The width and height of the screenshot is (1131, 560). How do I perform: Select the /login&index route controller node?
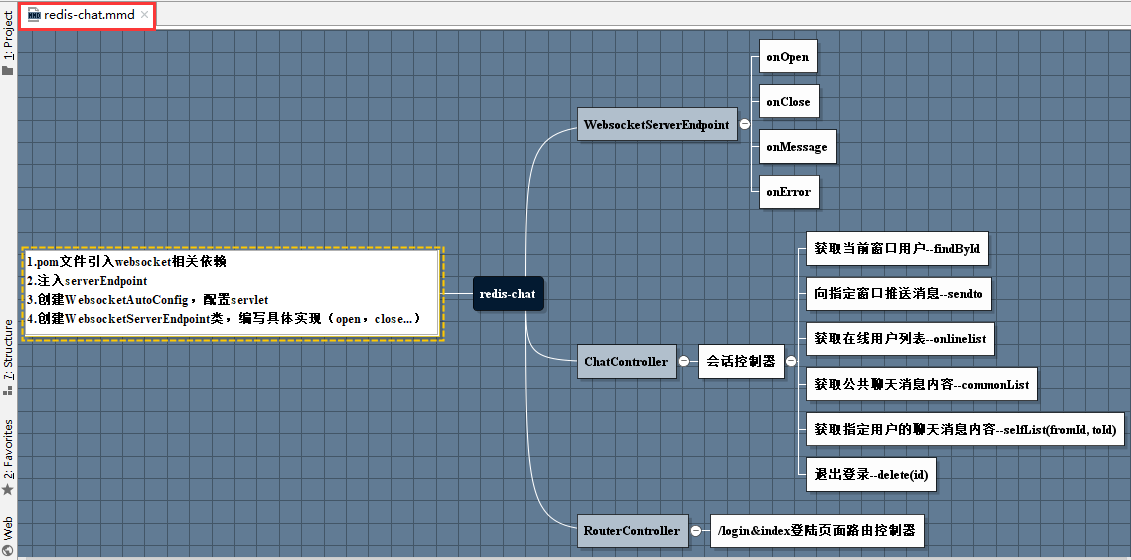tap(816, 530)
